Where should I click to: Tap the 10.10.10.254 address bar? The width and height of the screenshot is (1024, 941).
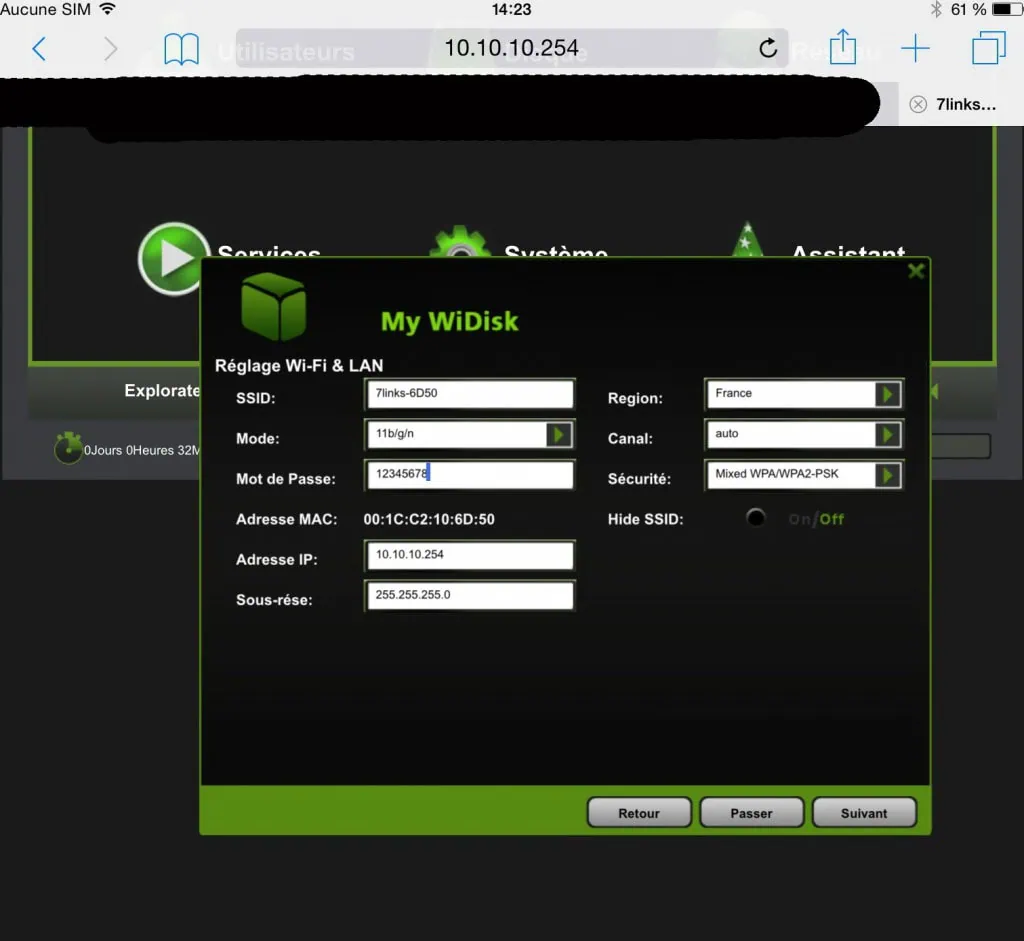tap(511, 49)
